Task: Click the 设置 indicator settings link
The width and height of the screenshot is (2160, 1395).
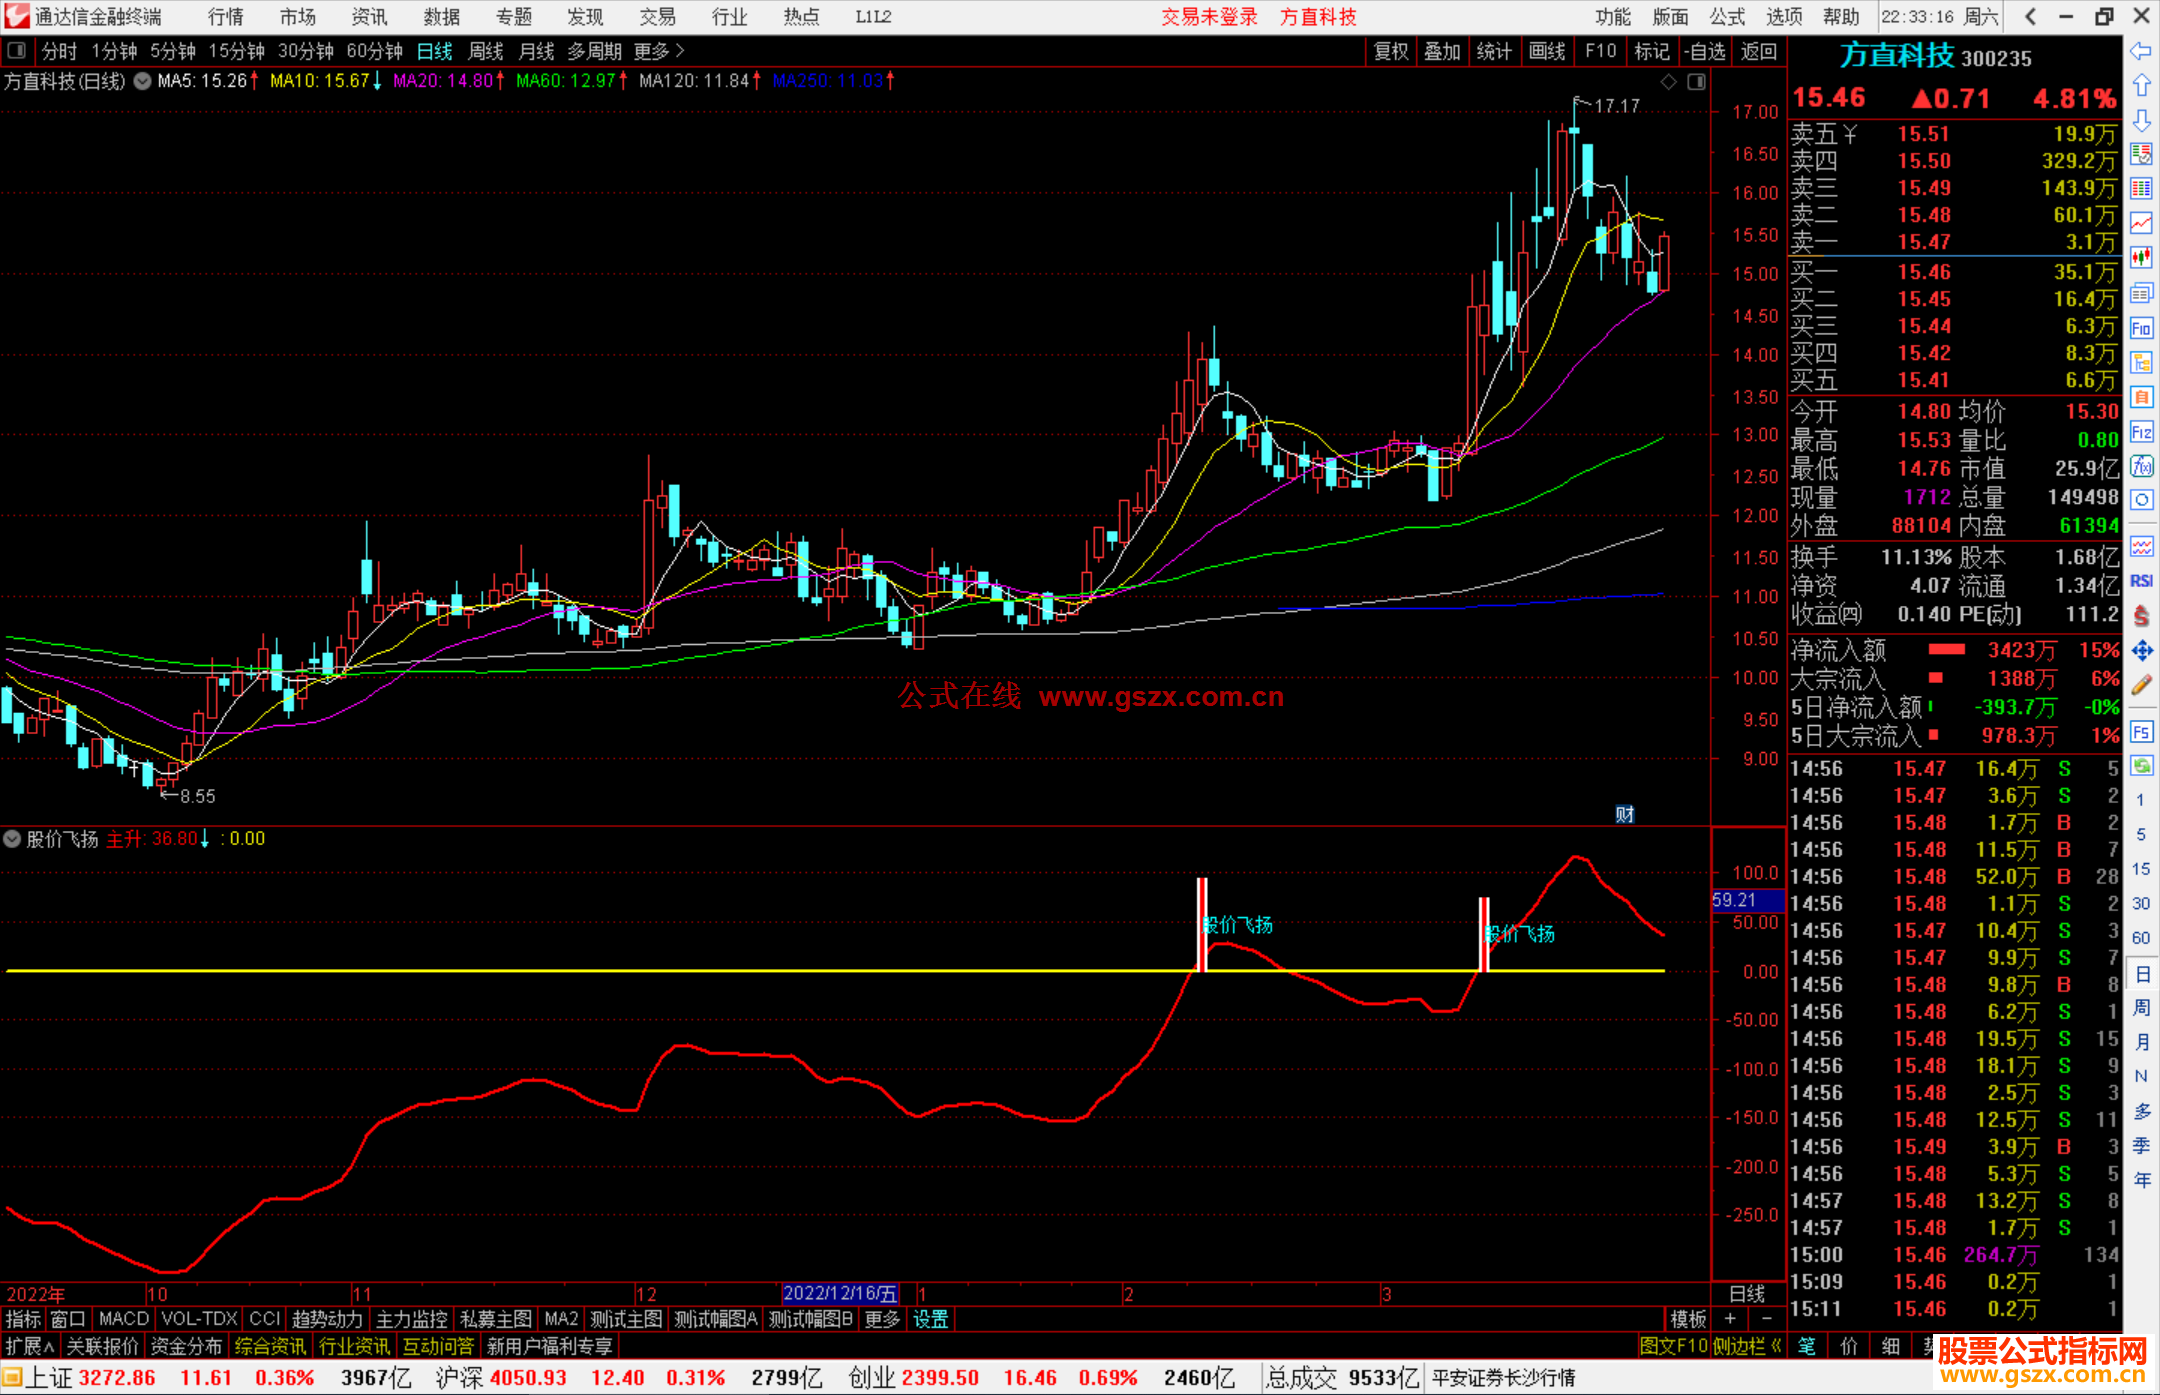Action: [930, 1319]
